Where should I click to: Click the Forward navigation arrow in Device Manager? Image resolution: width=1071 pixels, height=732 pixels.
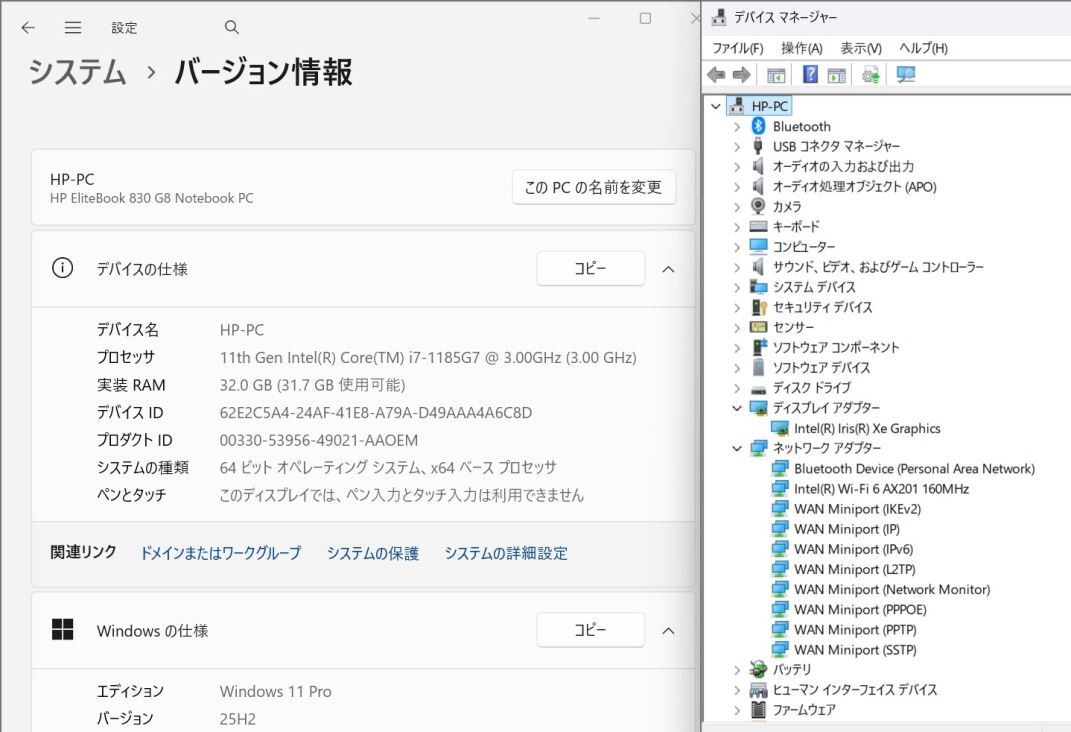pos(741,74)
